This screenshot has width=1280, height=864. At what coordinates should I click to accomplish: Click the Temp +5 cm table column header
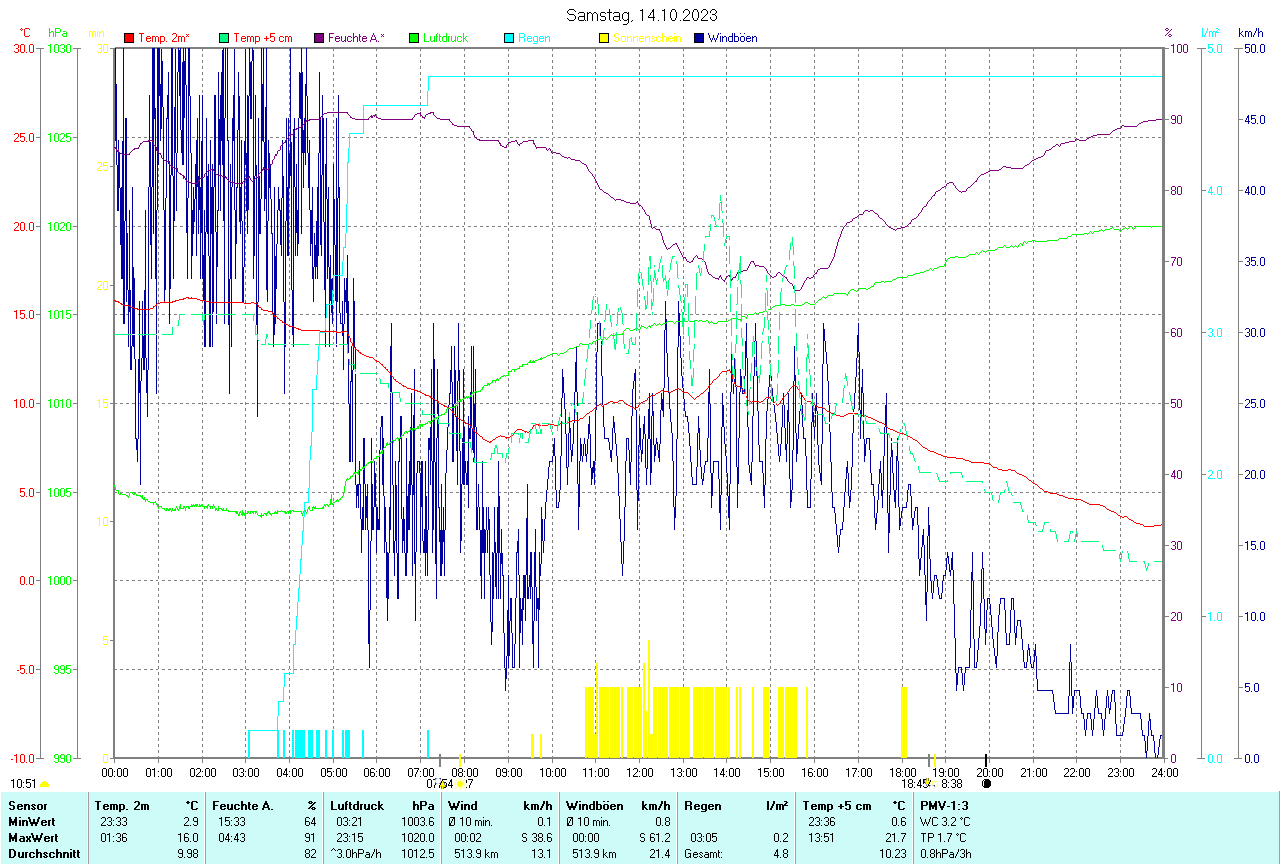pyautogui.click(x=837, y=805)
